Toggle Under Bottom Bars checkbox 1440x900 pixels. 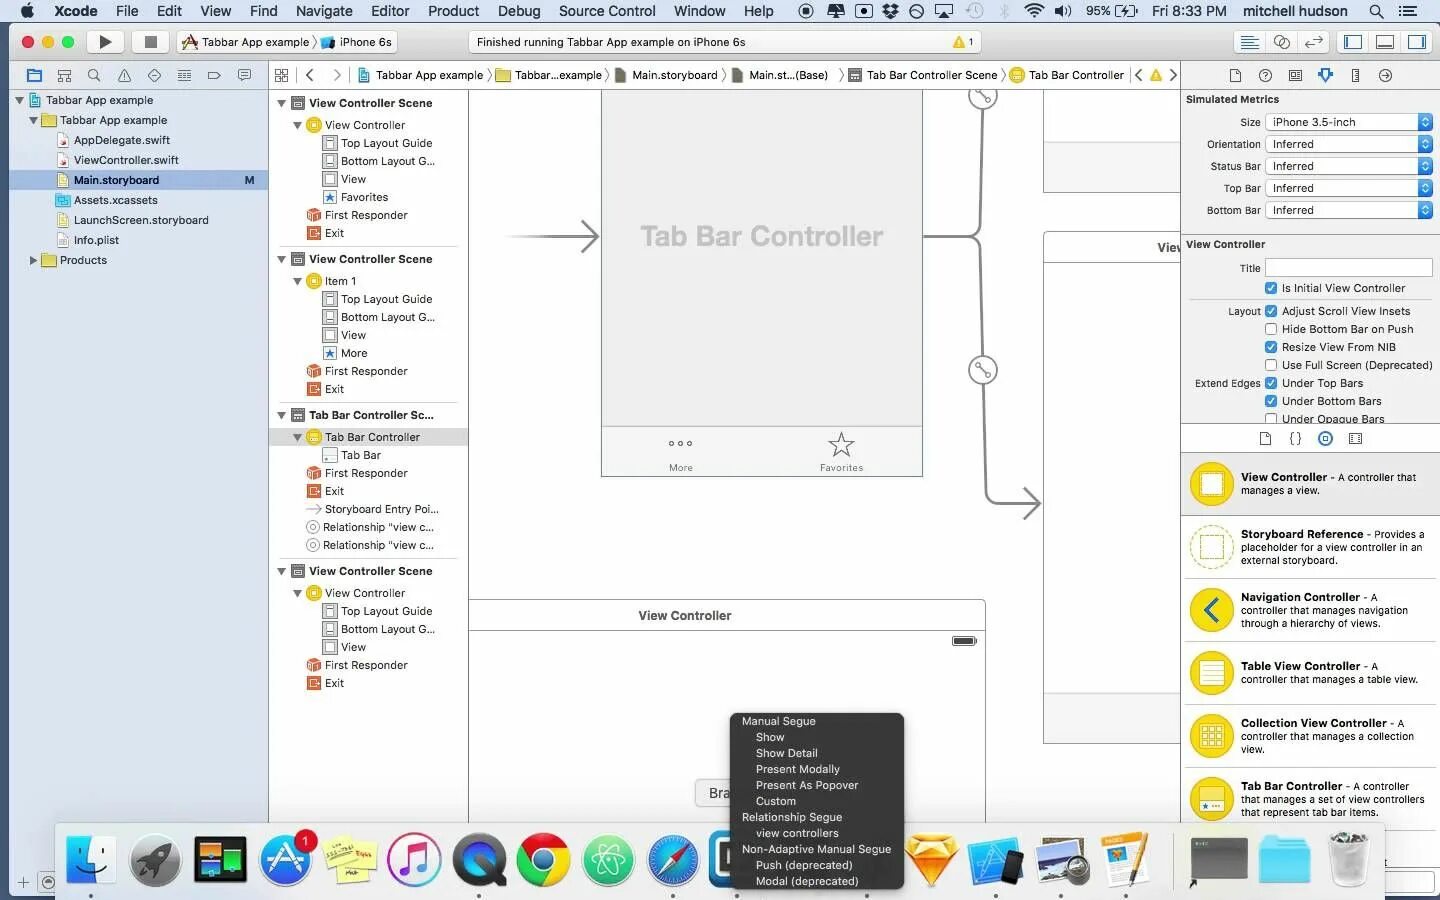pyautogui.click(x=1271, y=401)
